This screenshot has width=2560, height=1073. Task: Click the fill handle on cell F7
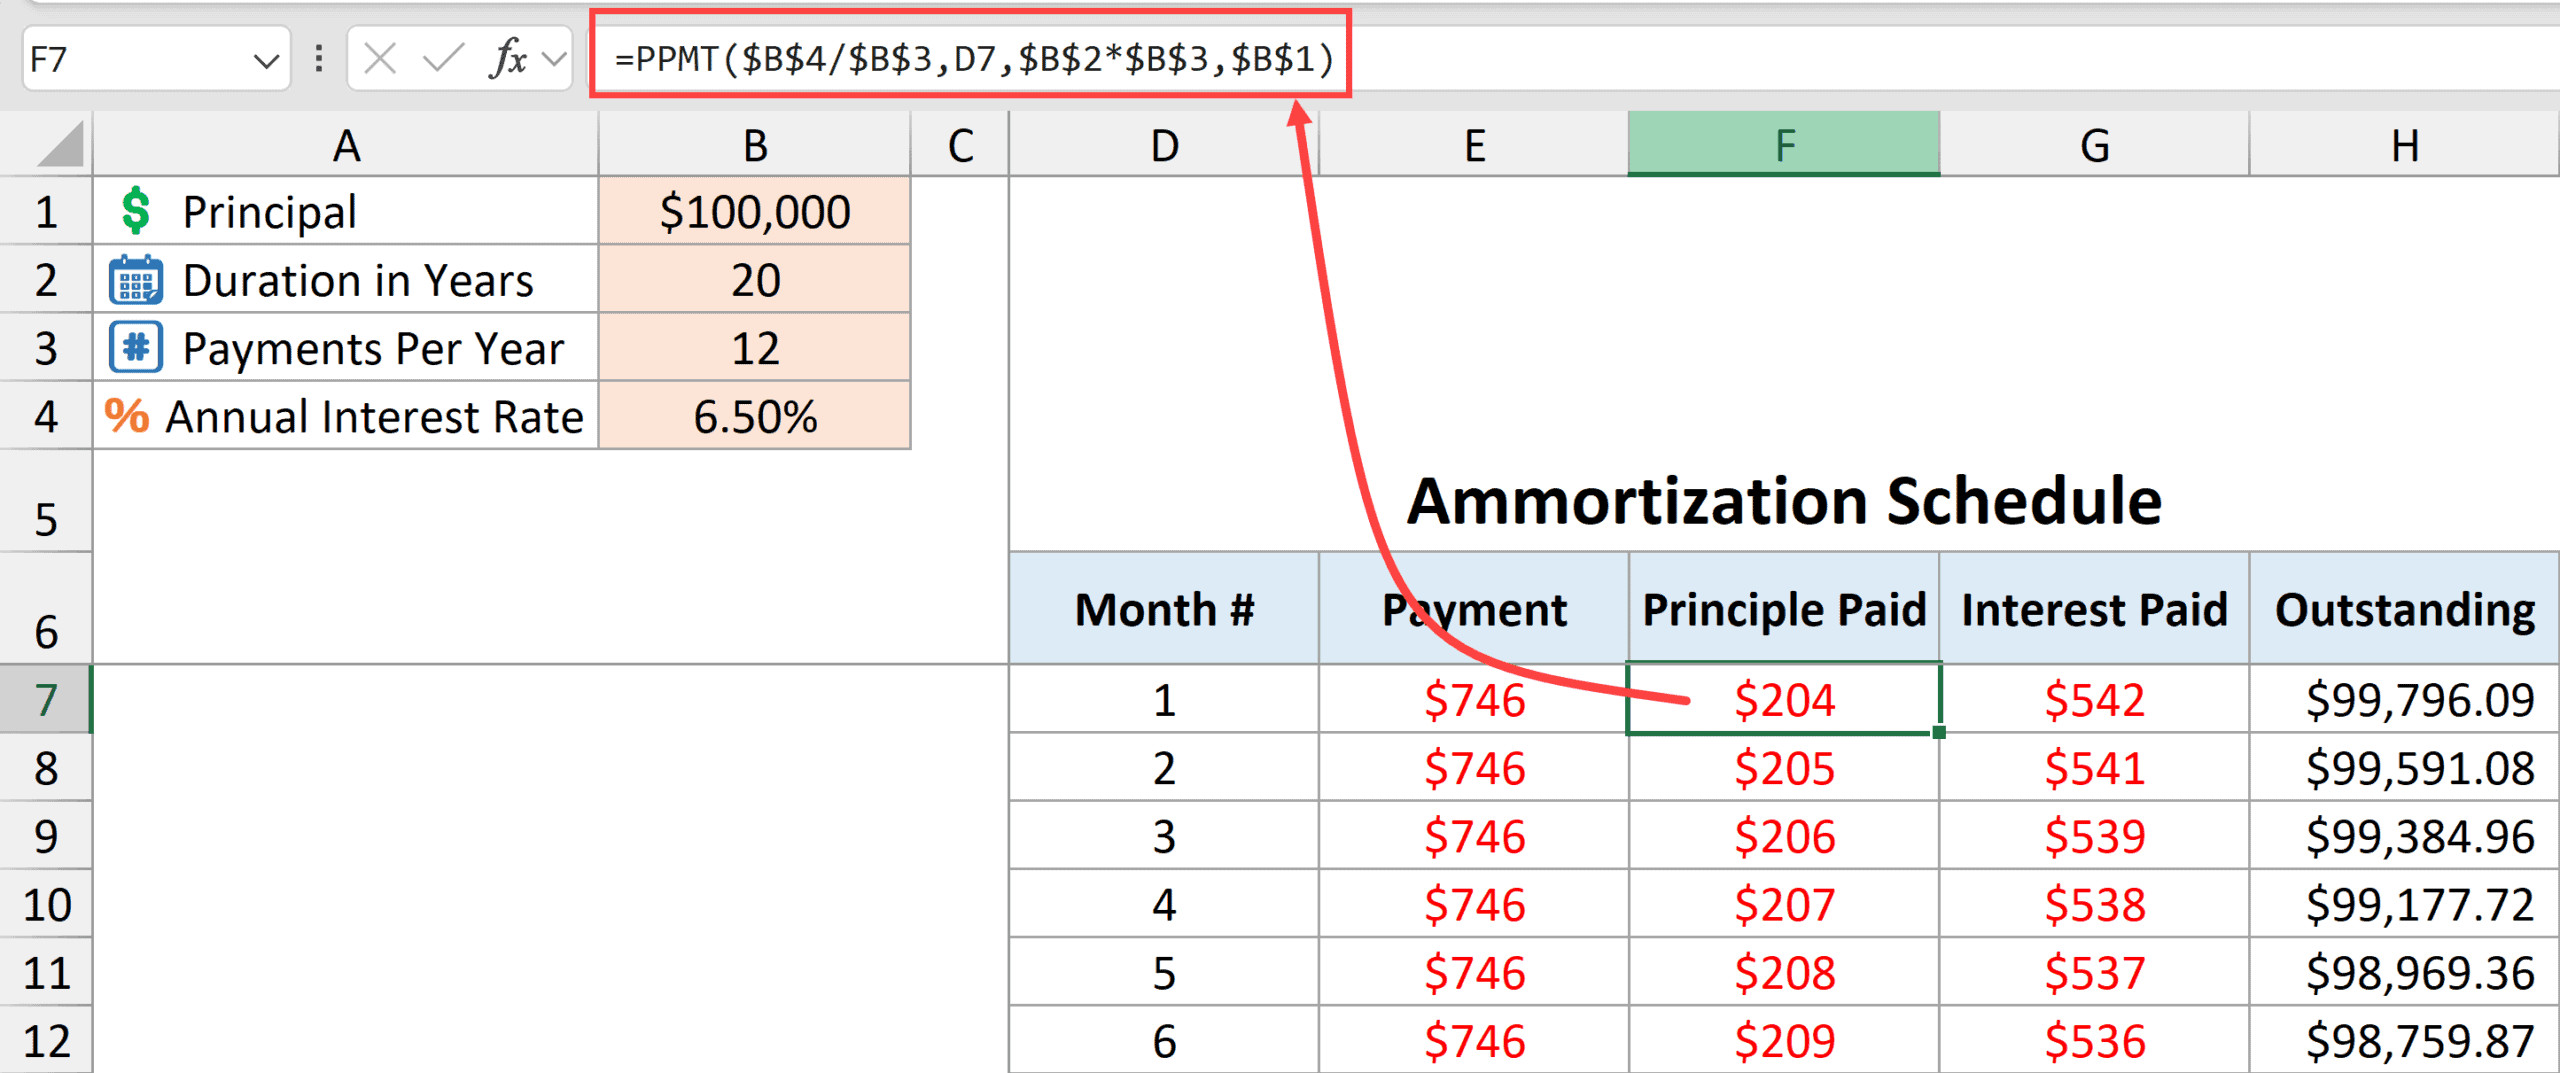[1938, 732]
